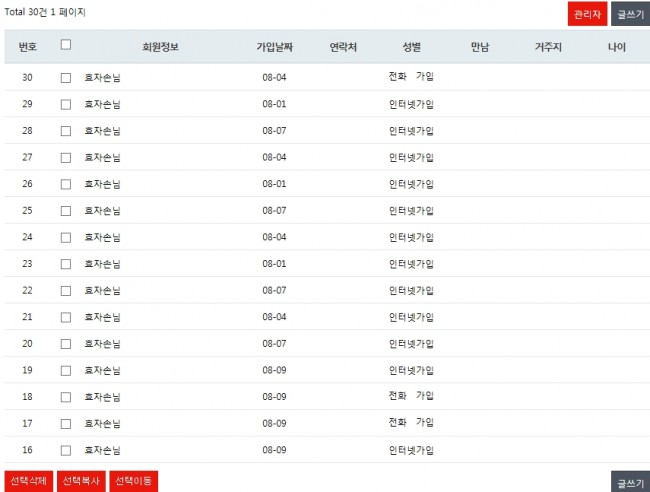Open the 효자손님 entry in row 29
Screen dimensions: 650x492
(x=102, y=104)
